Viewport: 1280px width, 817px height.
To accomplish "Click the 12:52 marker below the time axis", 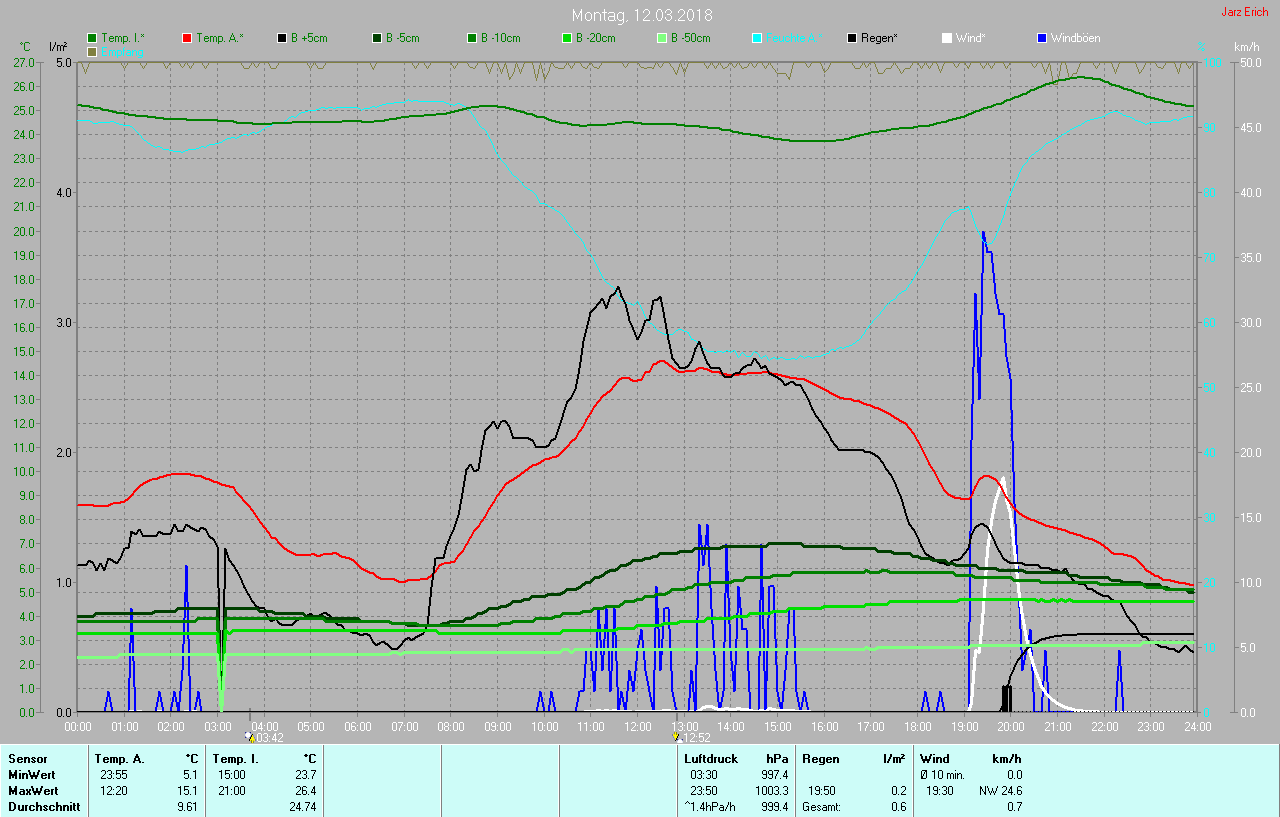I will 692,738.
